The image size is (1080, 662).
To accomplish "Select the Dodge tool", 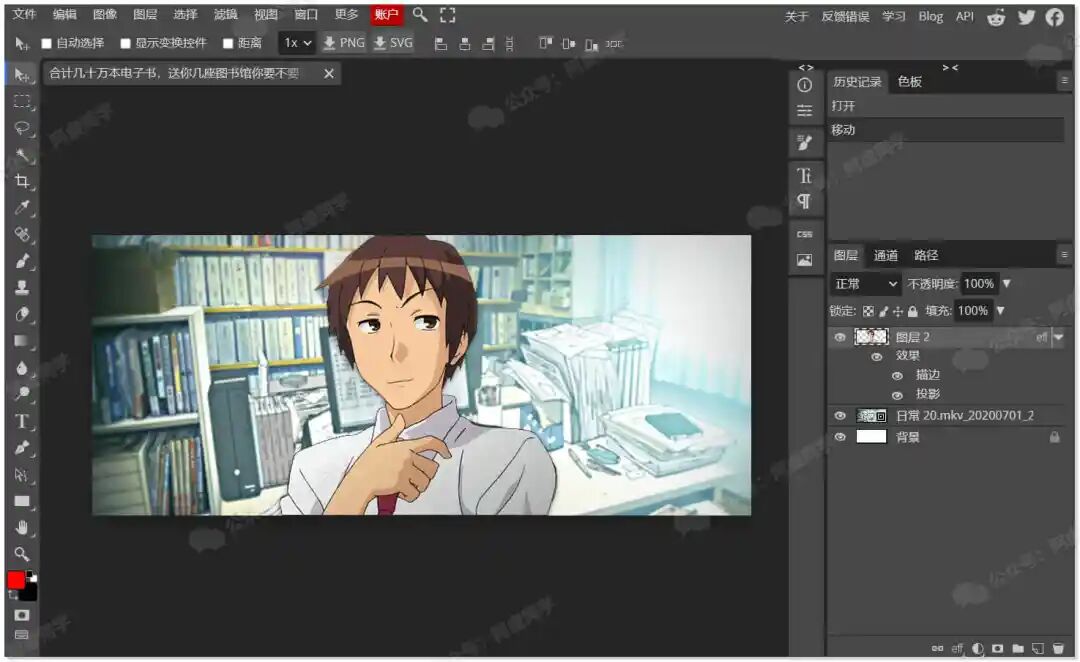I will tap(22, 394).
